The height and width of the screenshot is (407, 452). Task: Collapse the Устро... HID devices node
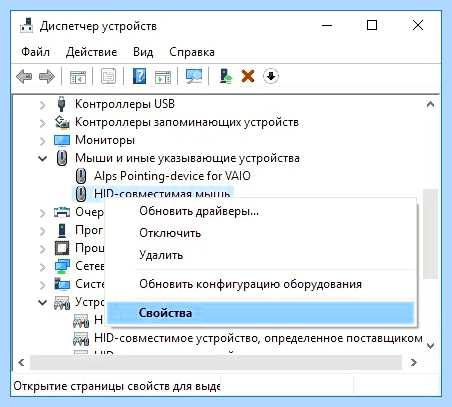click(x=42, y=302)
